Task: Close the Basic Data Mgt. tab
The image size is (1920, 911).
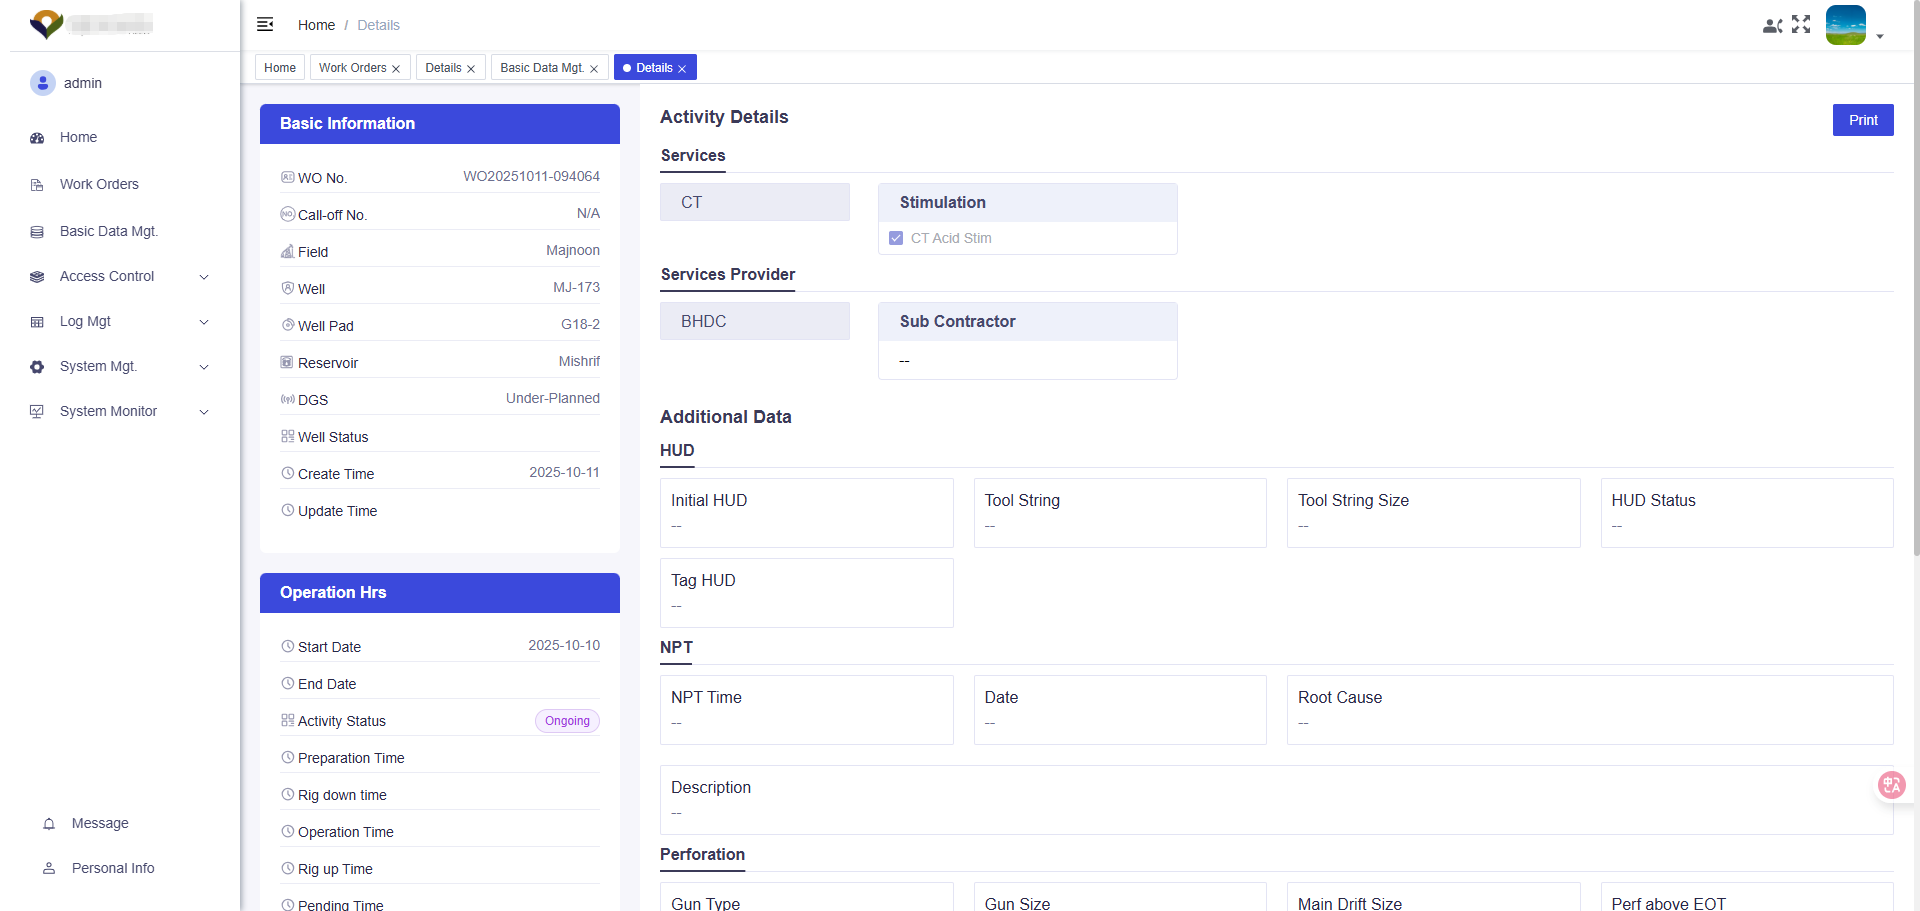Action: click(x=594, y=69)
